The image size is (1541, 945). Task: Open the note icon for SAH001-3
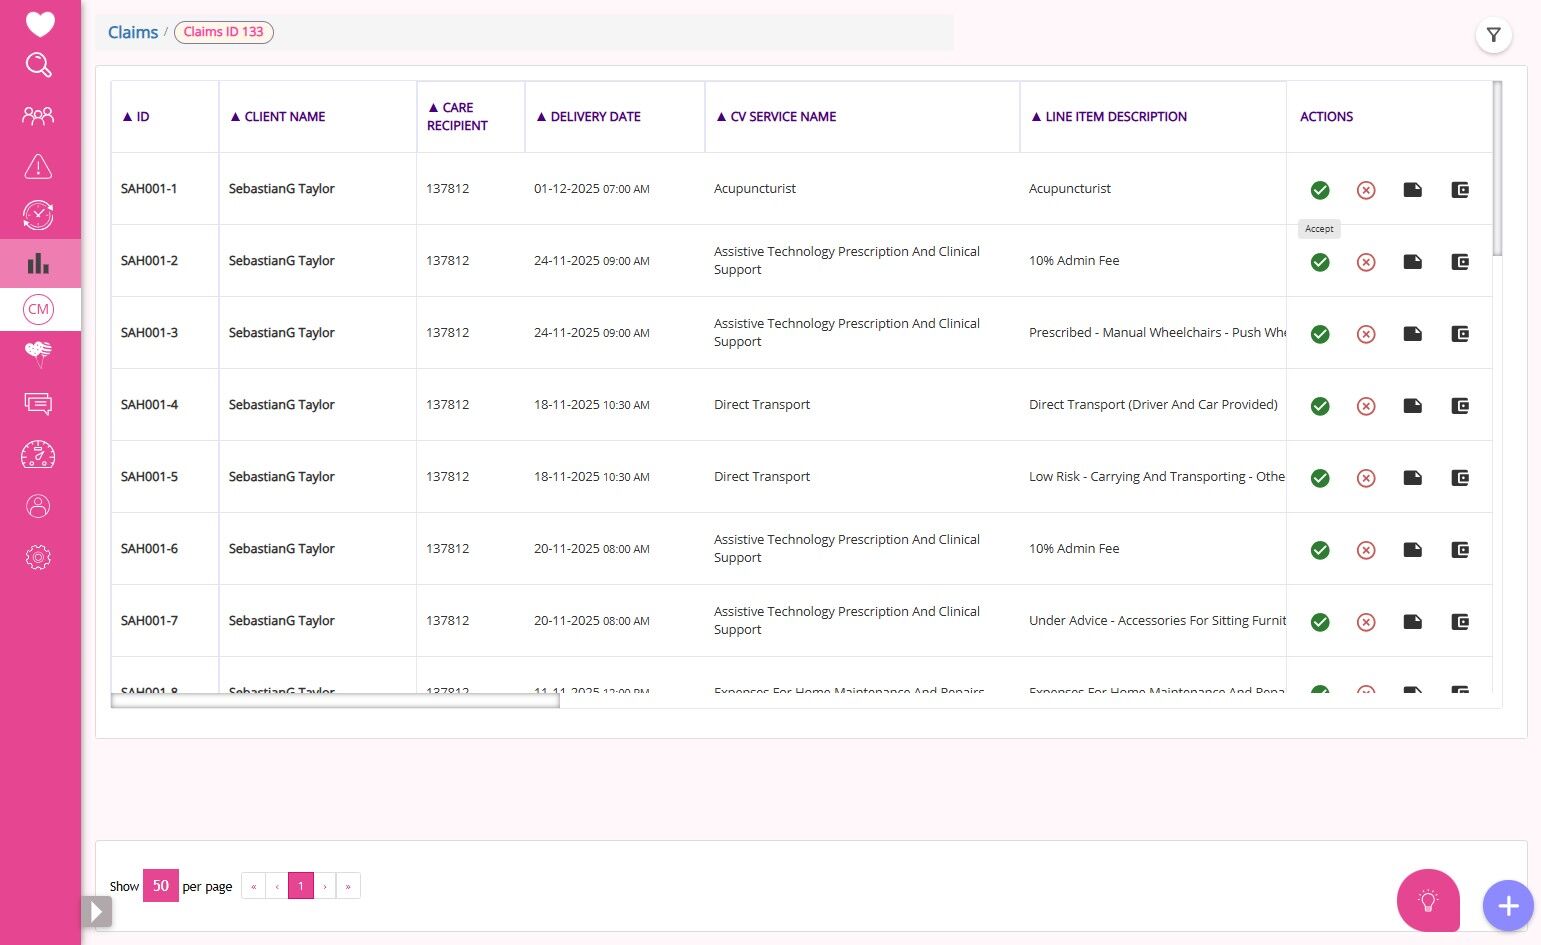coord(1412,333)
